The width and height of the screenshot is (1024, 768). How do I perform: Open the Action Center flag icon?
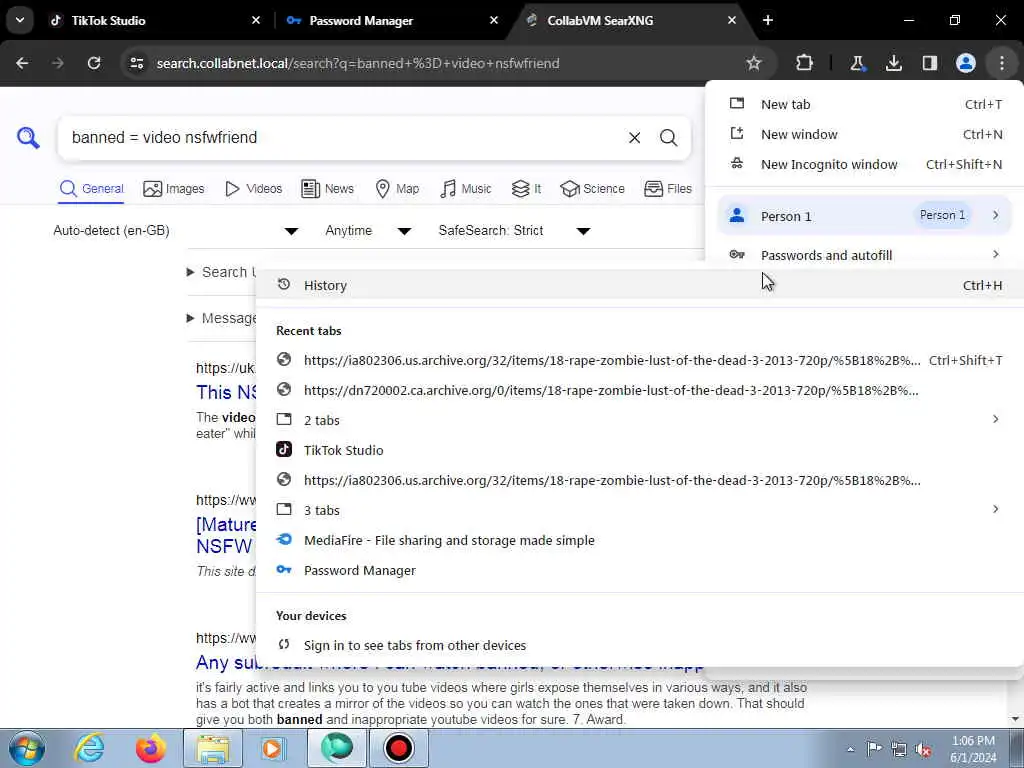click(x=874, y=750)
